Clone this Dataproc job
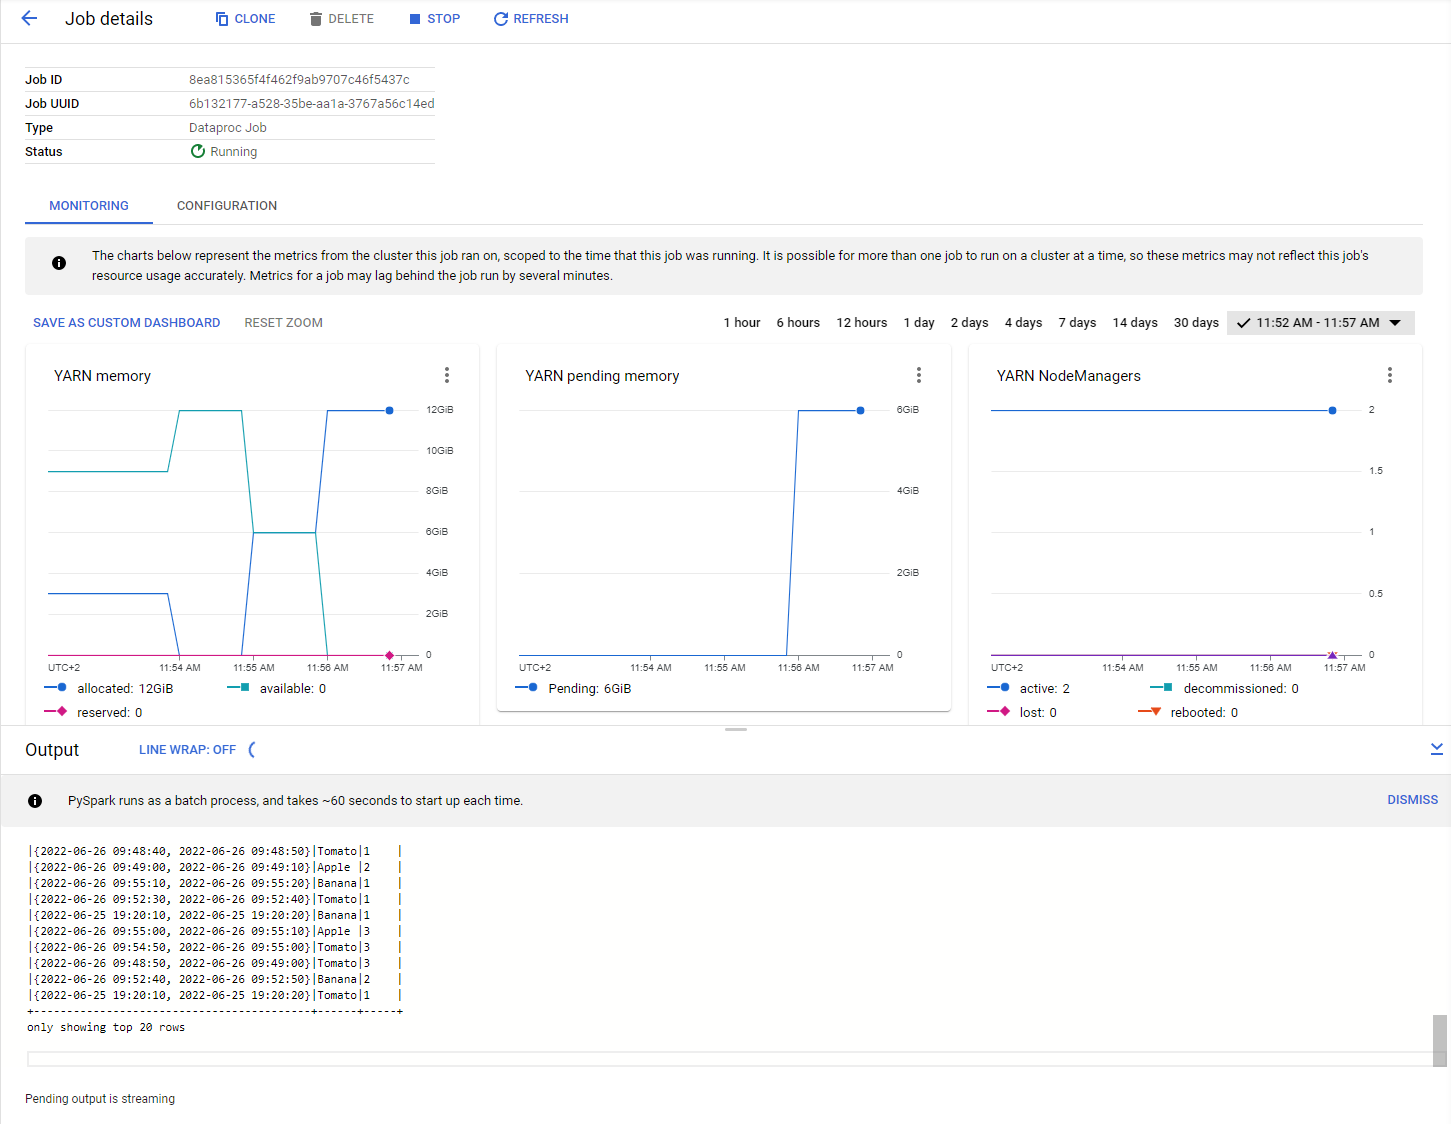Viewport: 1451px width, 1124px height. pyautogui.click(x=246, y=19)
